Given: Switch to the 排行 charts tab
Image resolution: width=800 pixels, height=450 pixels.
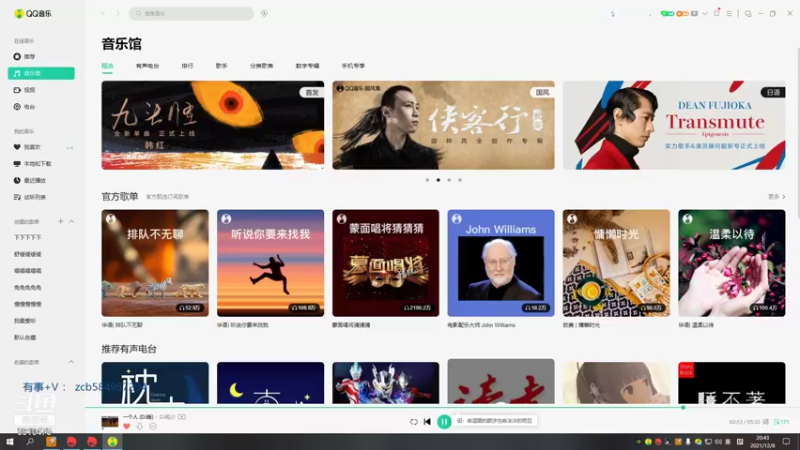Looking at the screenshot, I should click(x=187, y=66).
